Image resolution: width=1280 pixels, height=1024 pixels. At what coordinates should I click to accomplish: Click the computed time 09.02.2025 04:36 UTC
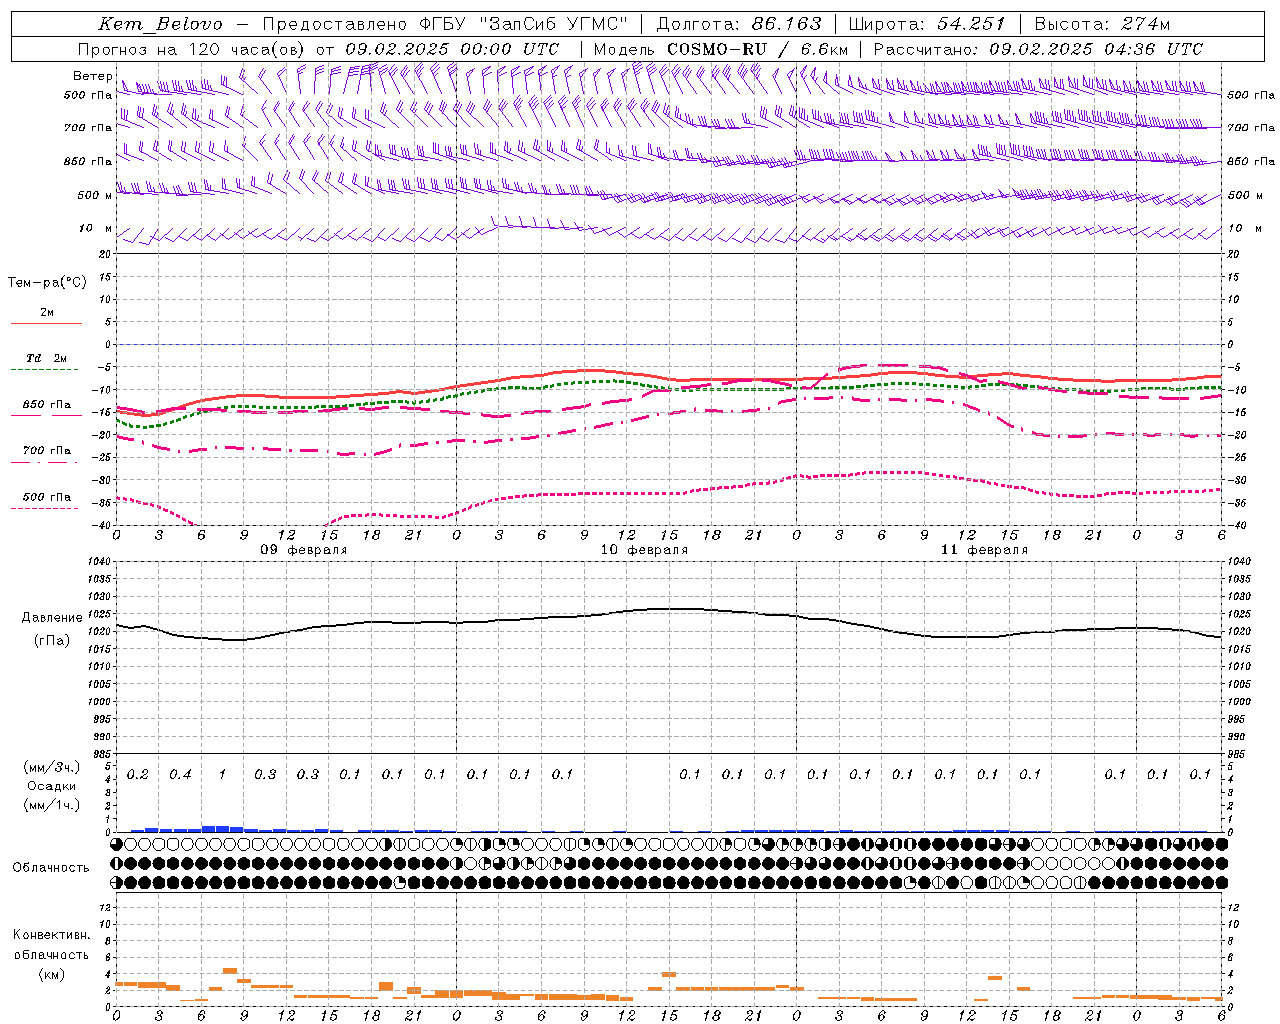[x=1096, y=49]
